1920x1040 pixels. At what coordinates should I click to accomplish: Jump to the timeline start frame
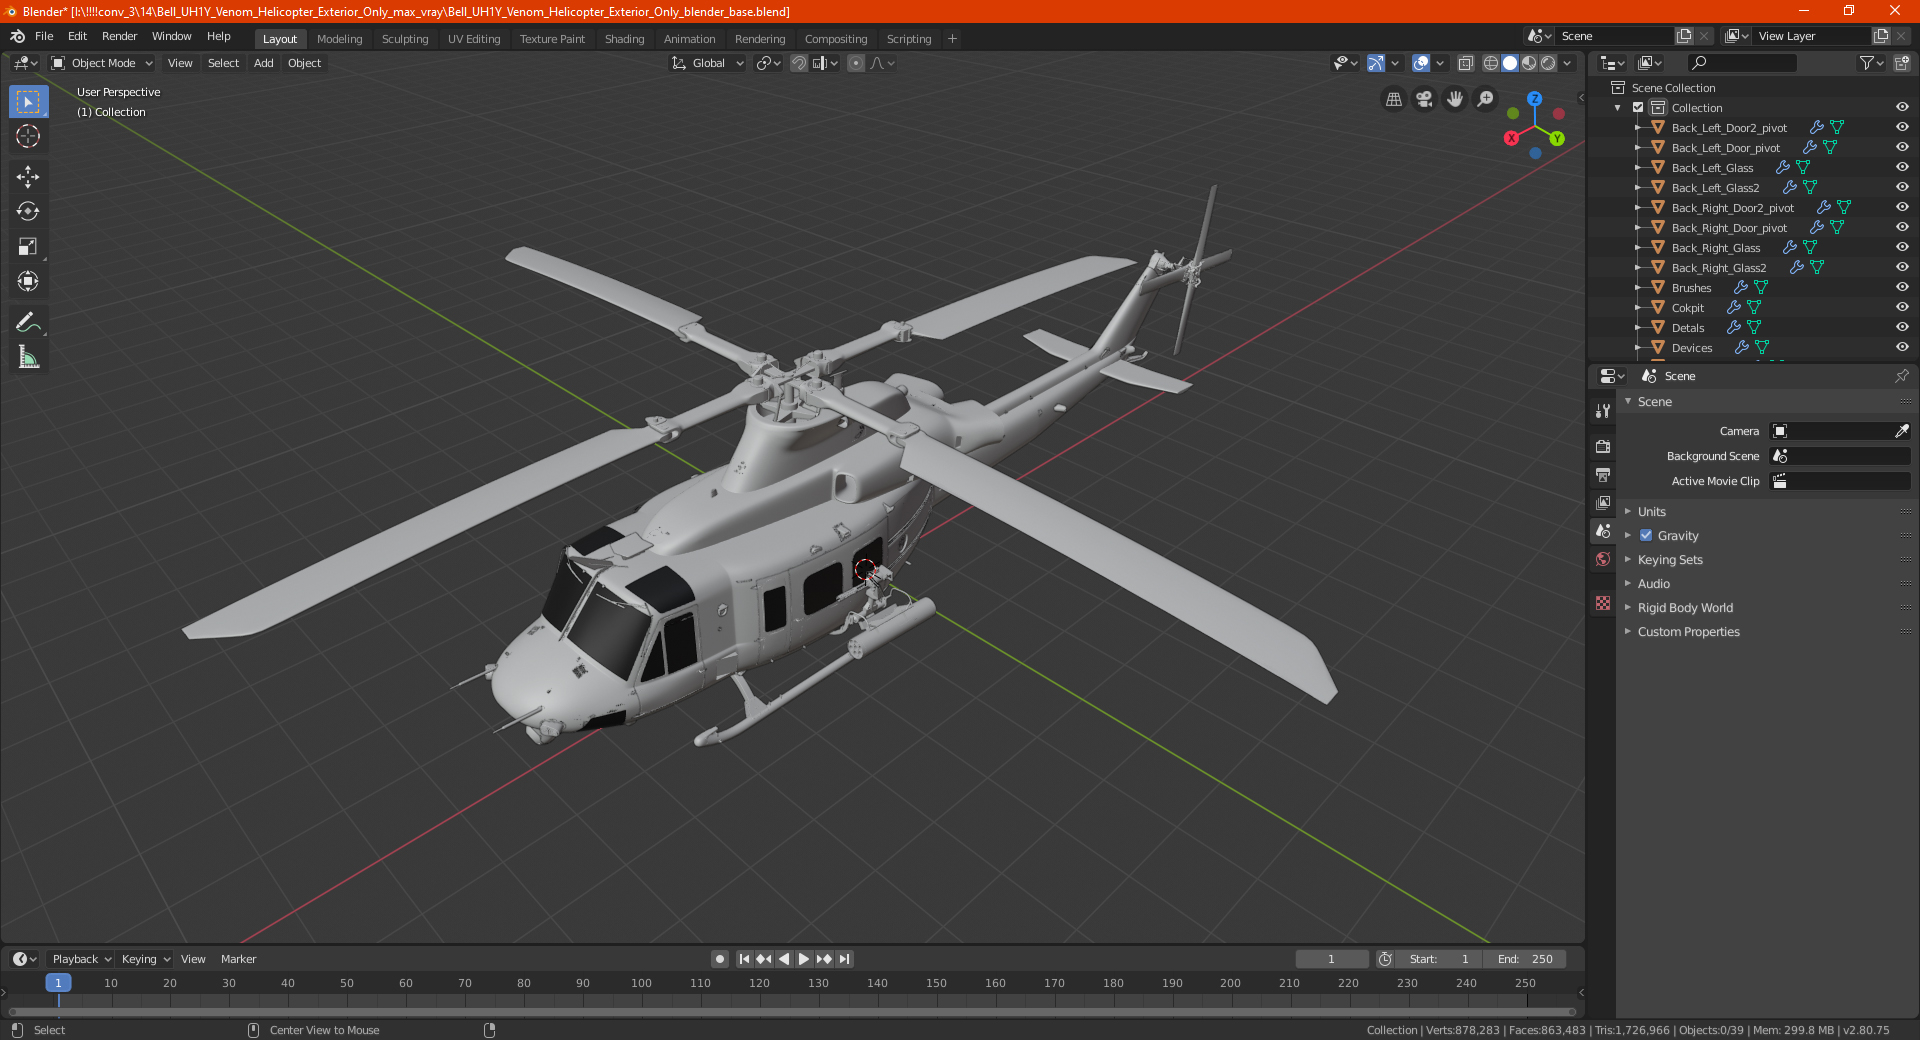coord(744,959)
